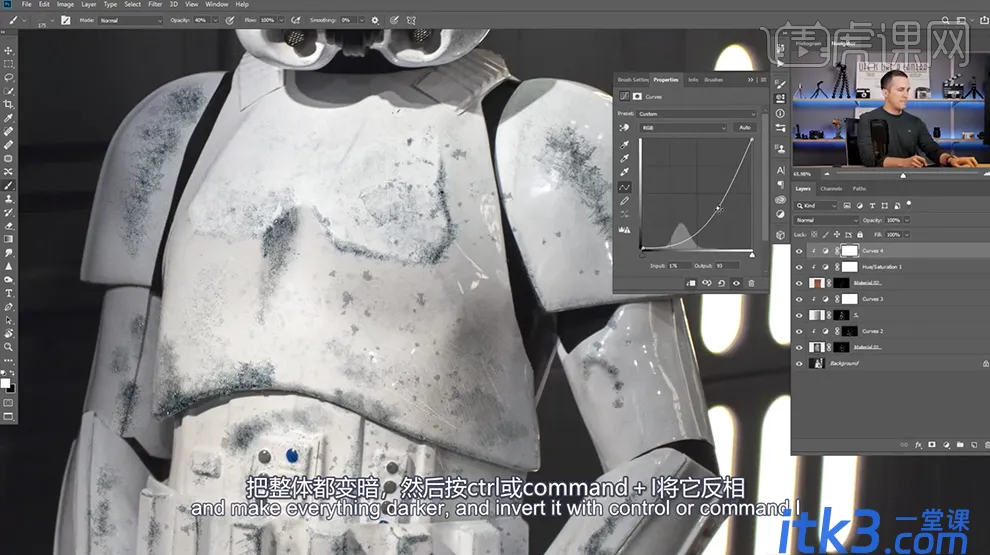990x555 pixels.
Task: Open the File menu
Action: [x=27, y=4]
